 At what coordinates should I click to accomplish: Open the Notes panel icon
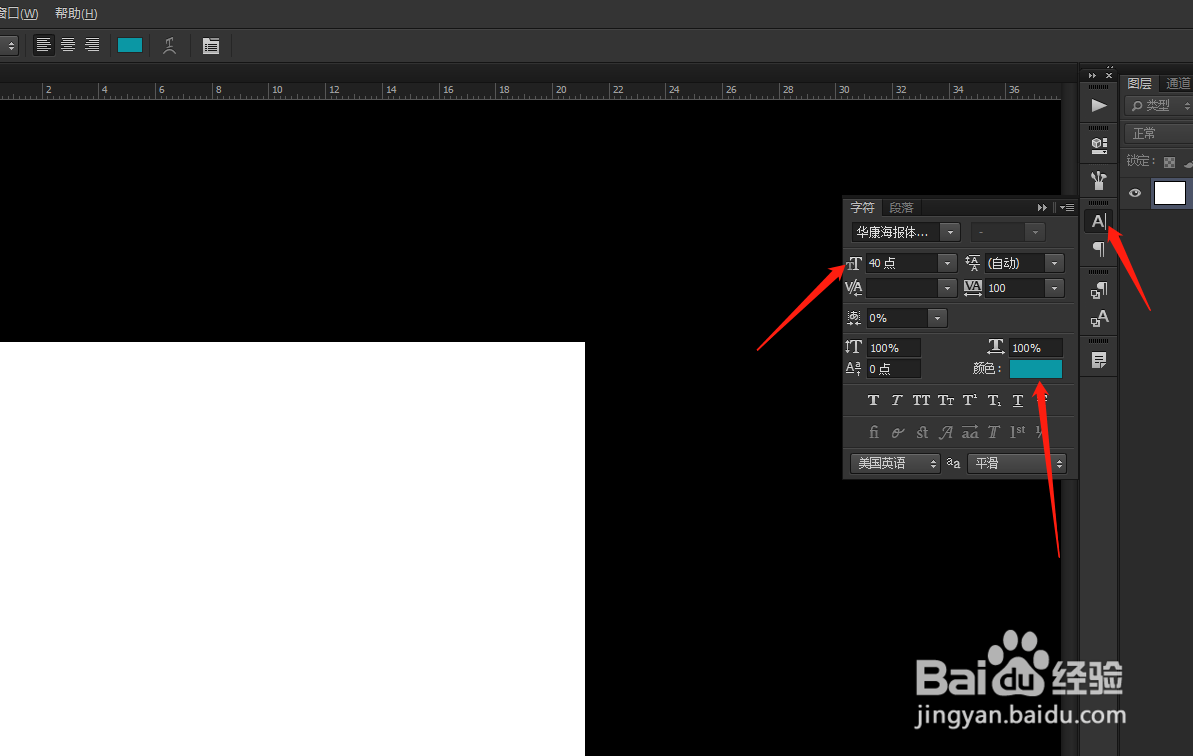1099,360
